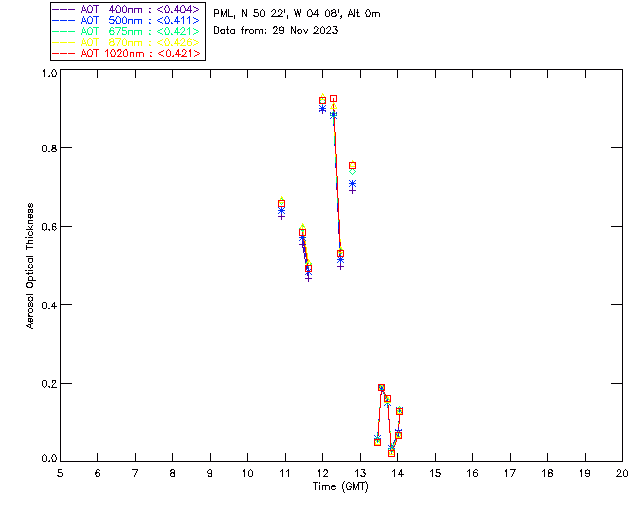
Task: Click the 0.2 value on the y-axis
Action: pyautogui.click(x=49, y=384)
